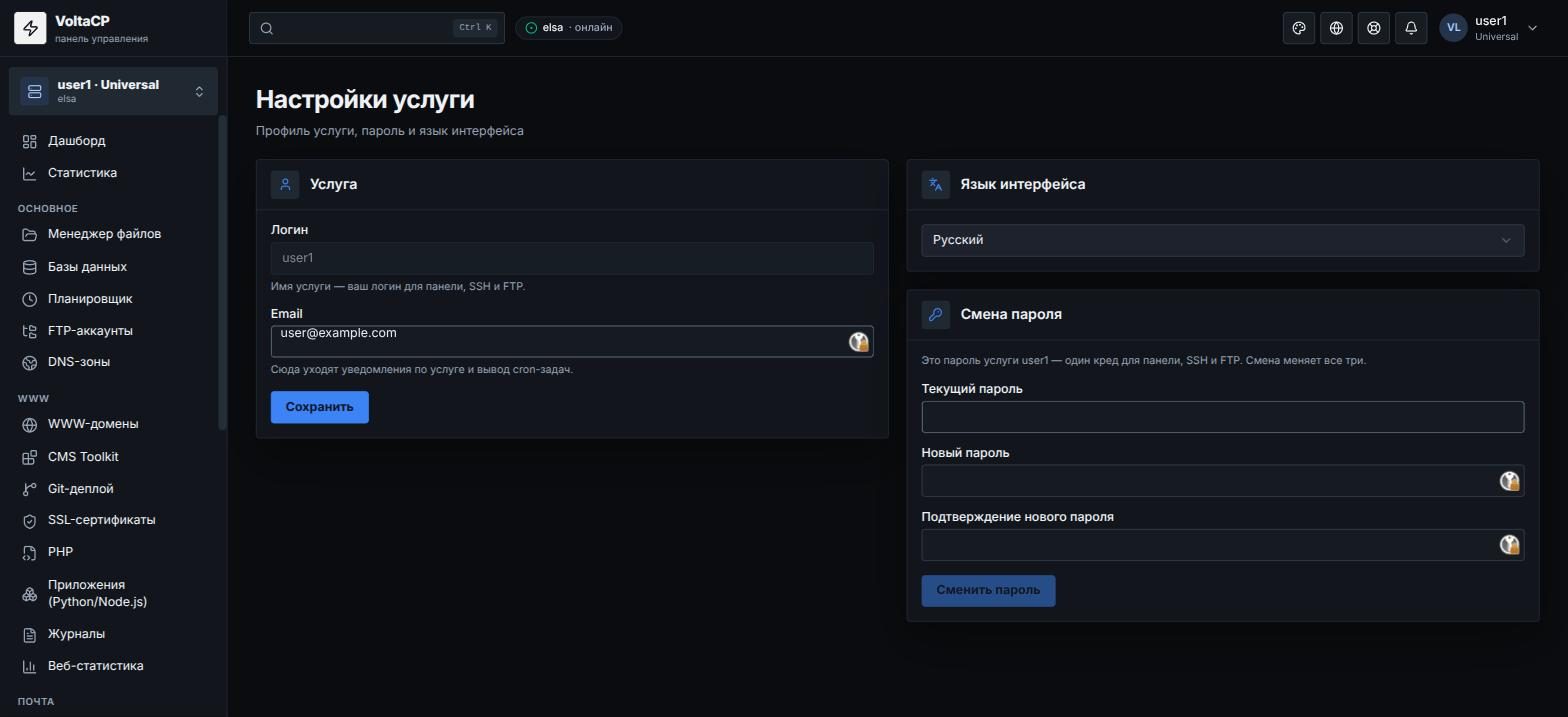Open the lifebuoy support icon
The width and height of the screenshot is (1568, 717).
click(x=1374, y=28)
